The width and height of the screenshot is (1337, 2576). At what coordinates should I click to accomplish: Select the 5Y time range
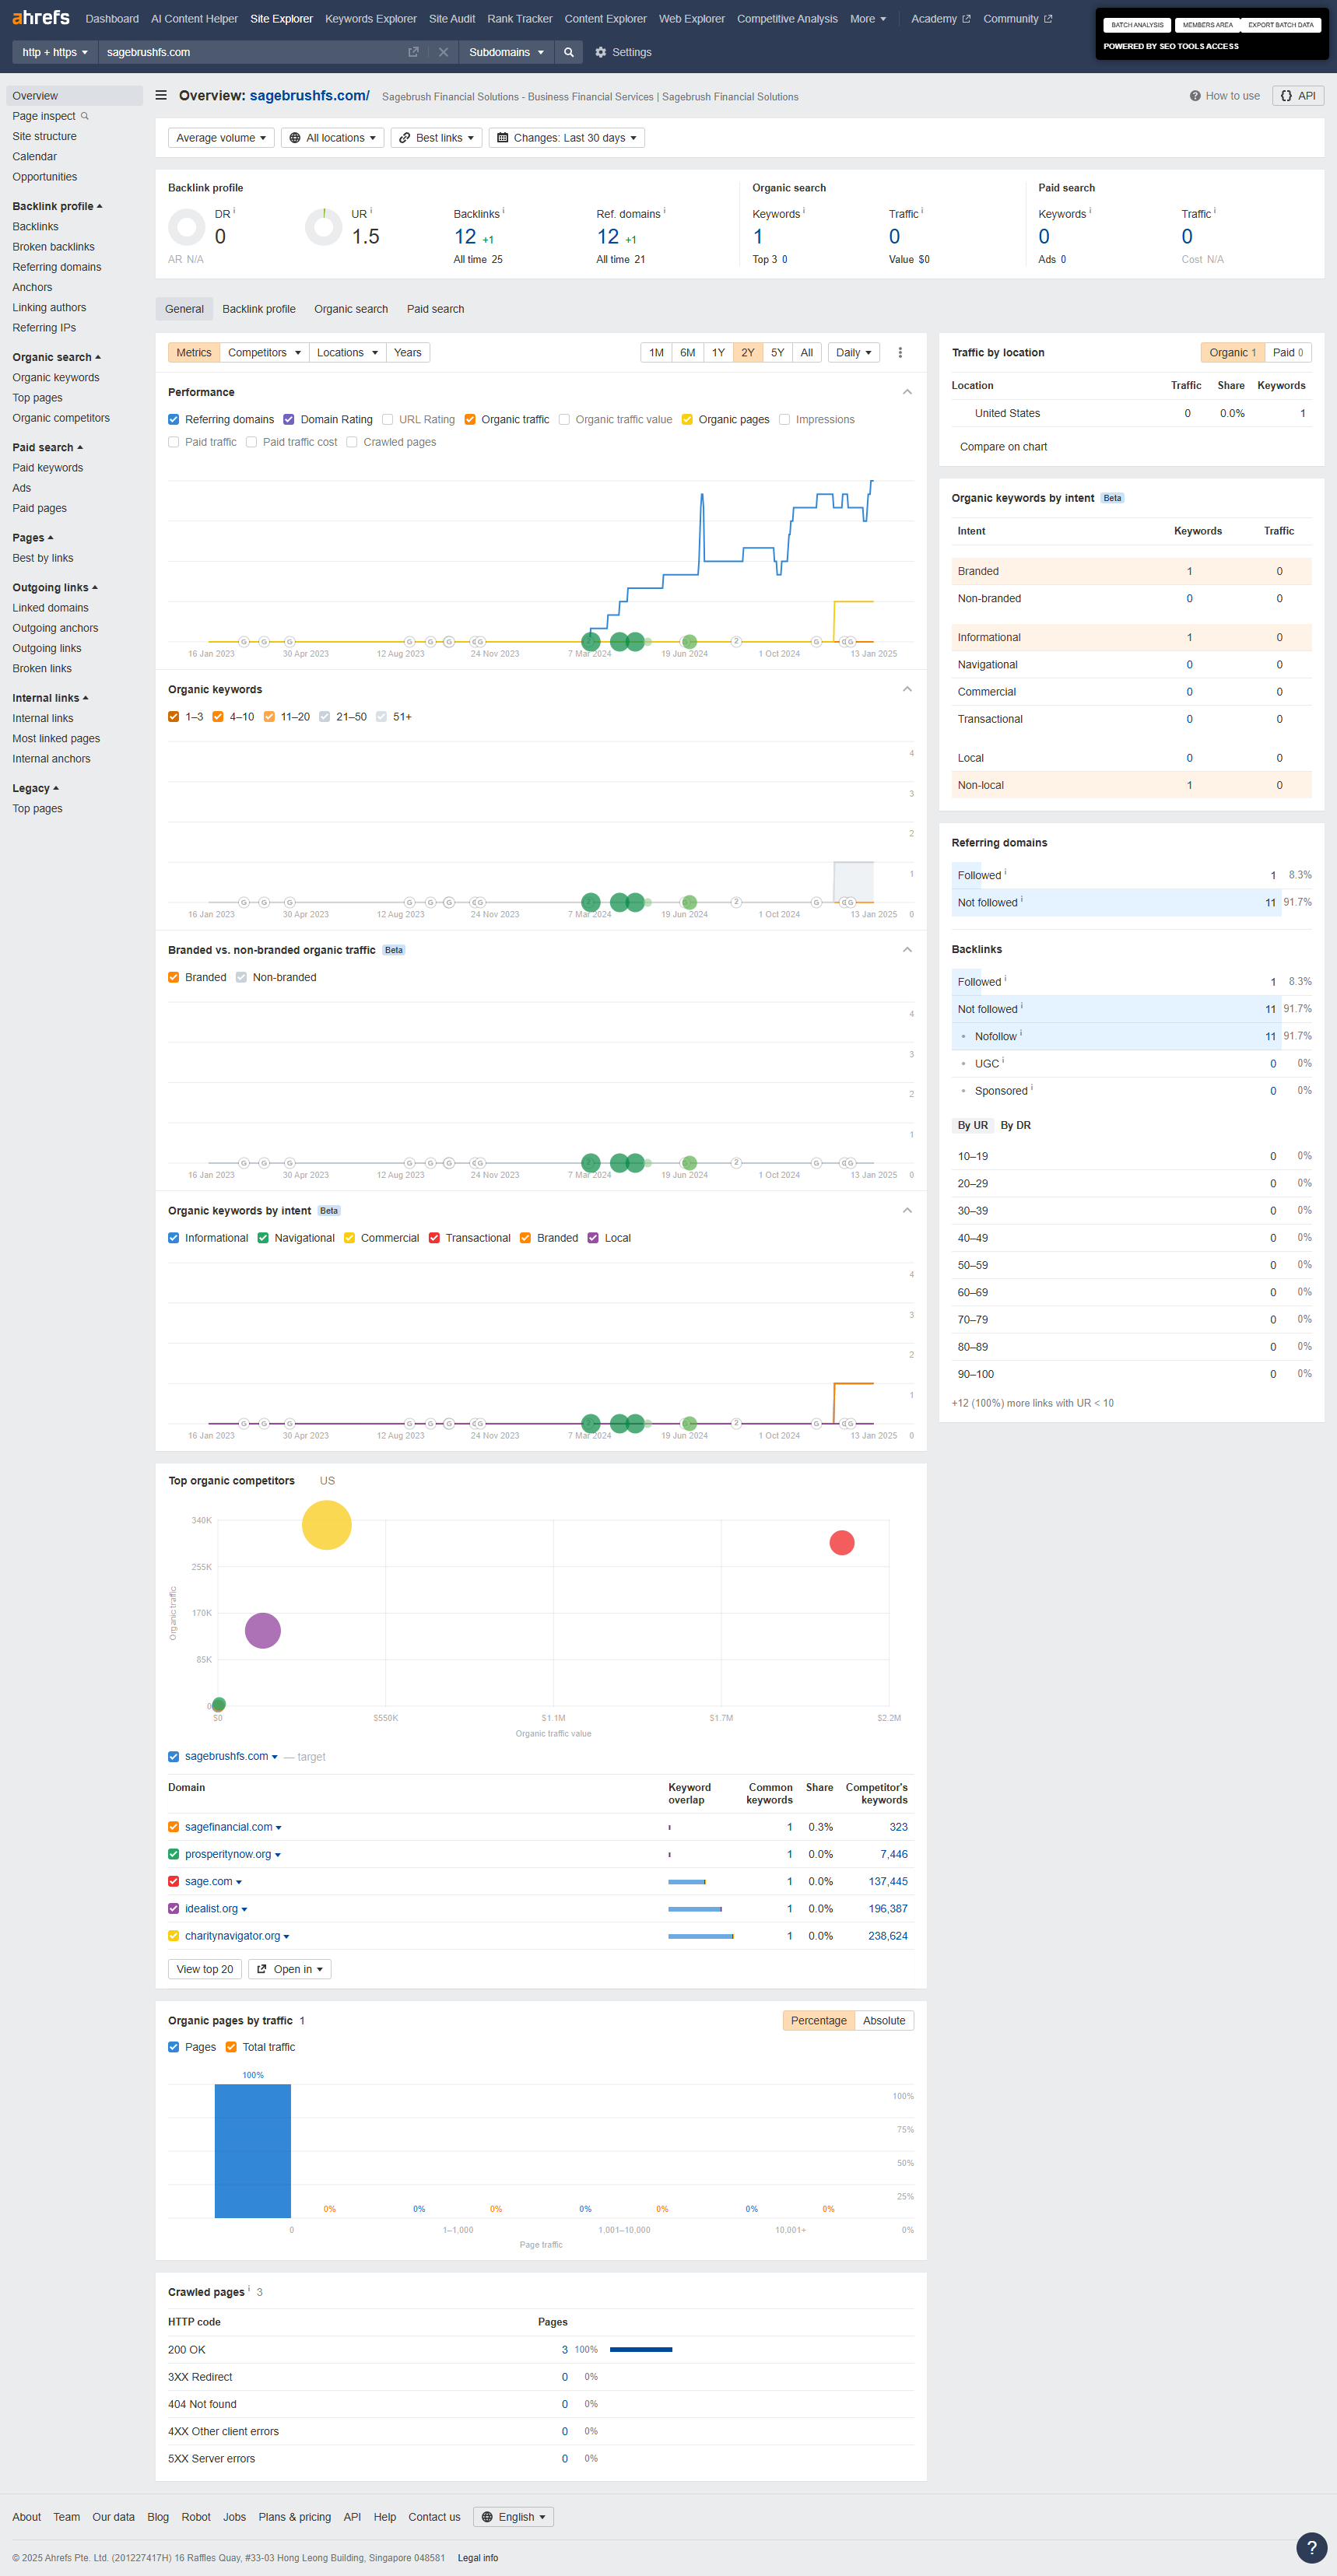777,353
